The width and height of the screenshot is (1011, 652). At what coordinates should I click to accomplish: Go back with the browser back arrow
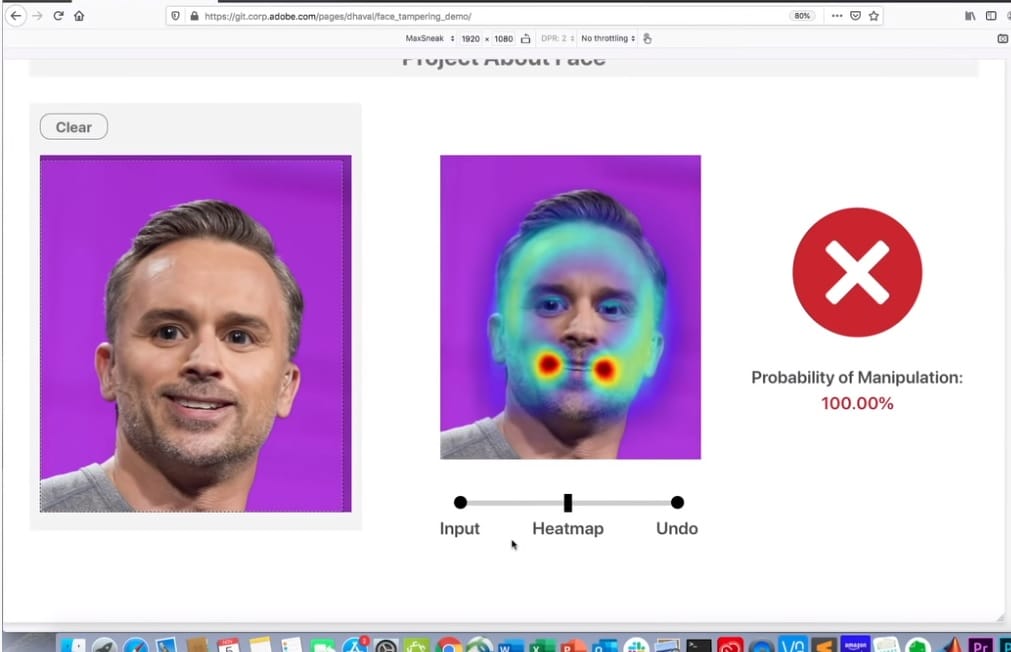(x=15, y=15)
